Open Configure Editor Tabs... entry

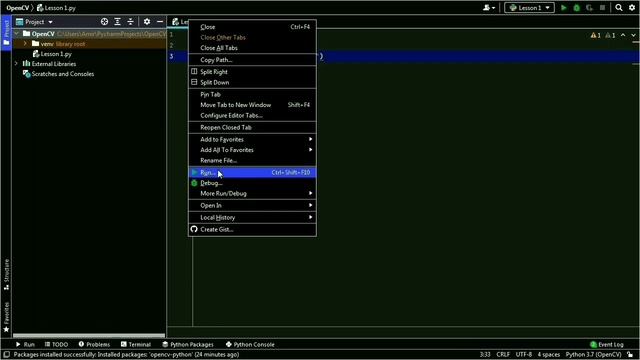[x=252, y=116]
